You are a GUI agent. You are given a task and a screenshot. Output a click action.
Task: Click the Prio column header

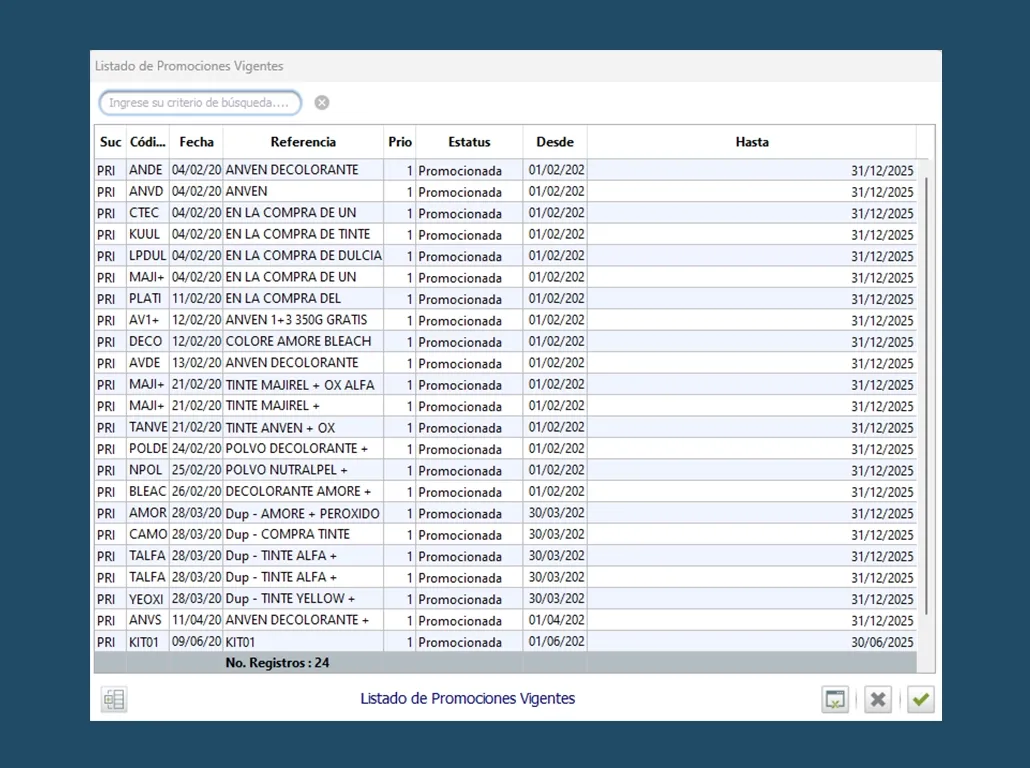coord(400,142)
